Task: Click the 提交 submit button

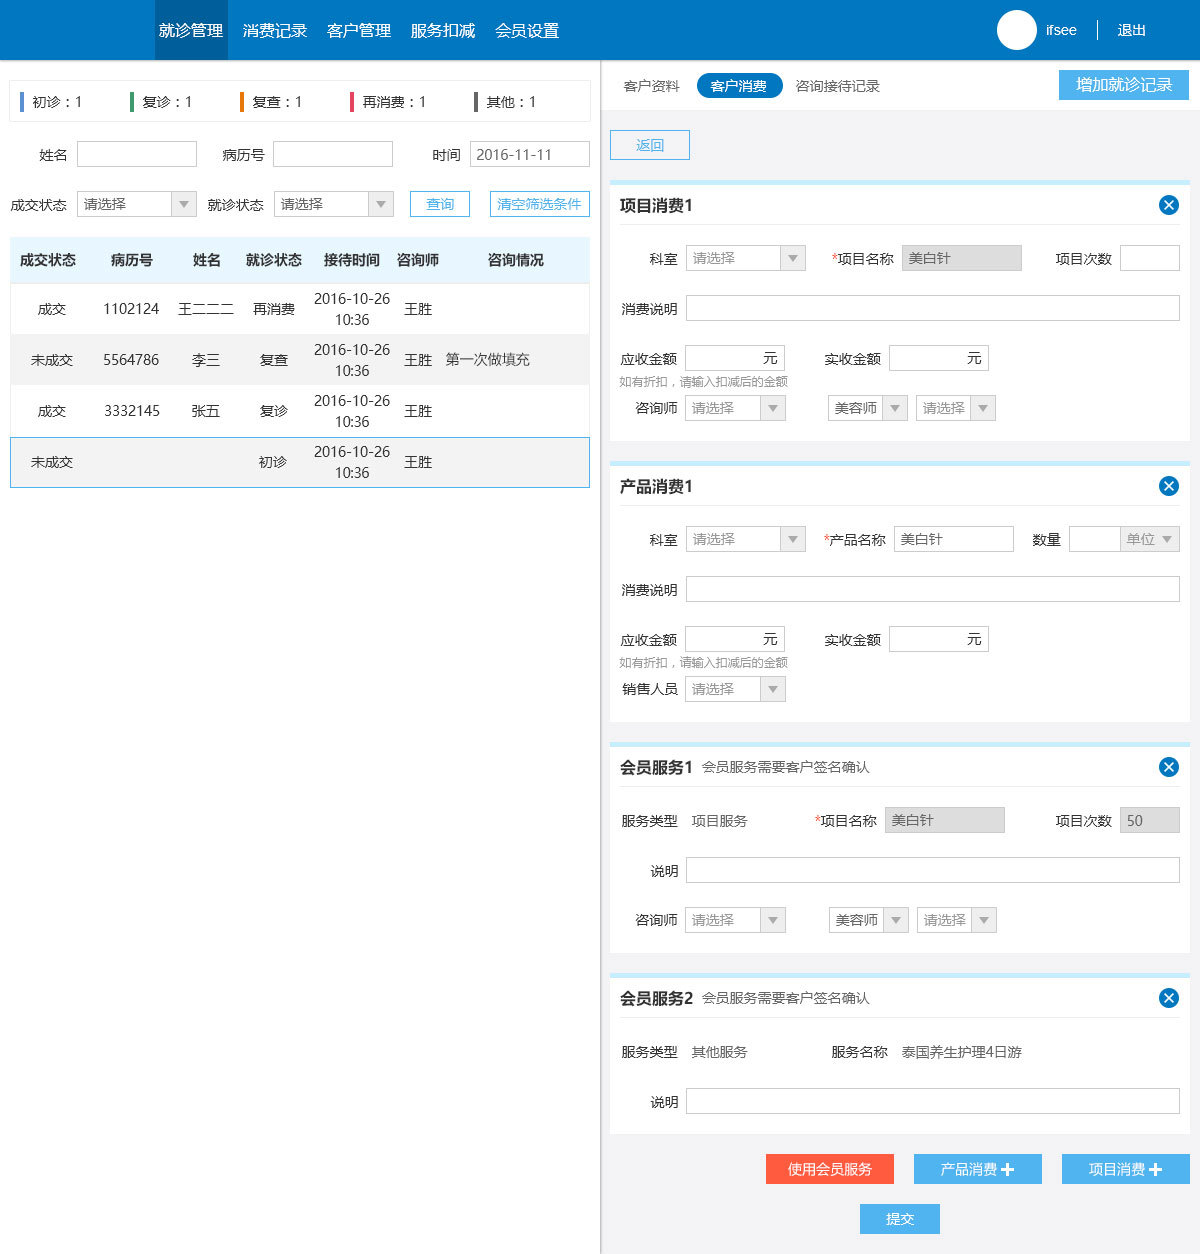Action: (x=900, y=1219)
